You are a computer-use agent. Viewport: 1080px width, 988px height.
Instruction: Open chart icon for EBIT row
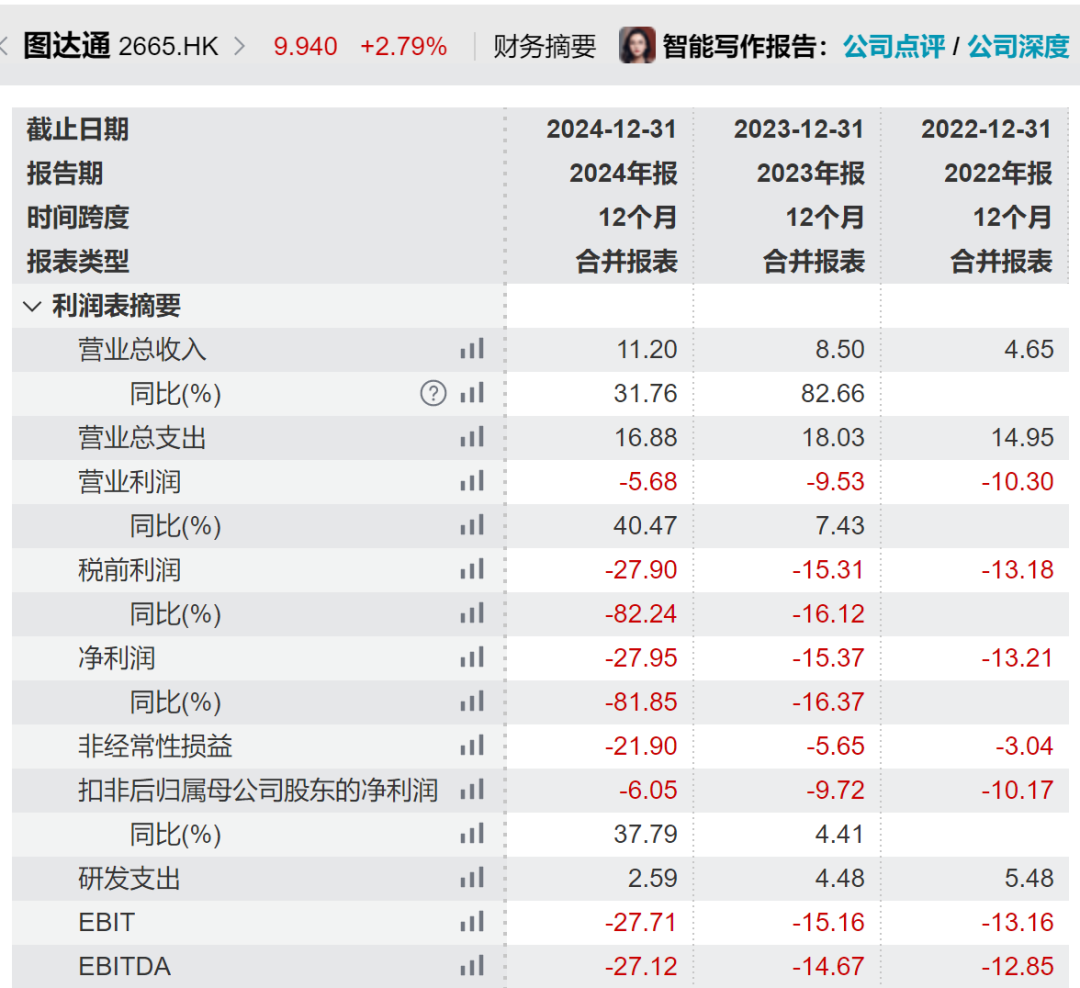(x=472, y=922)
